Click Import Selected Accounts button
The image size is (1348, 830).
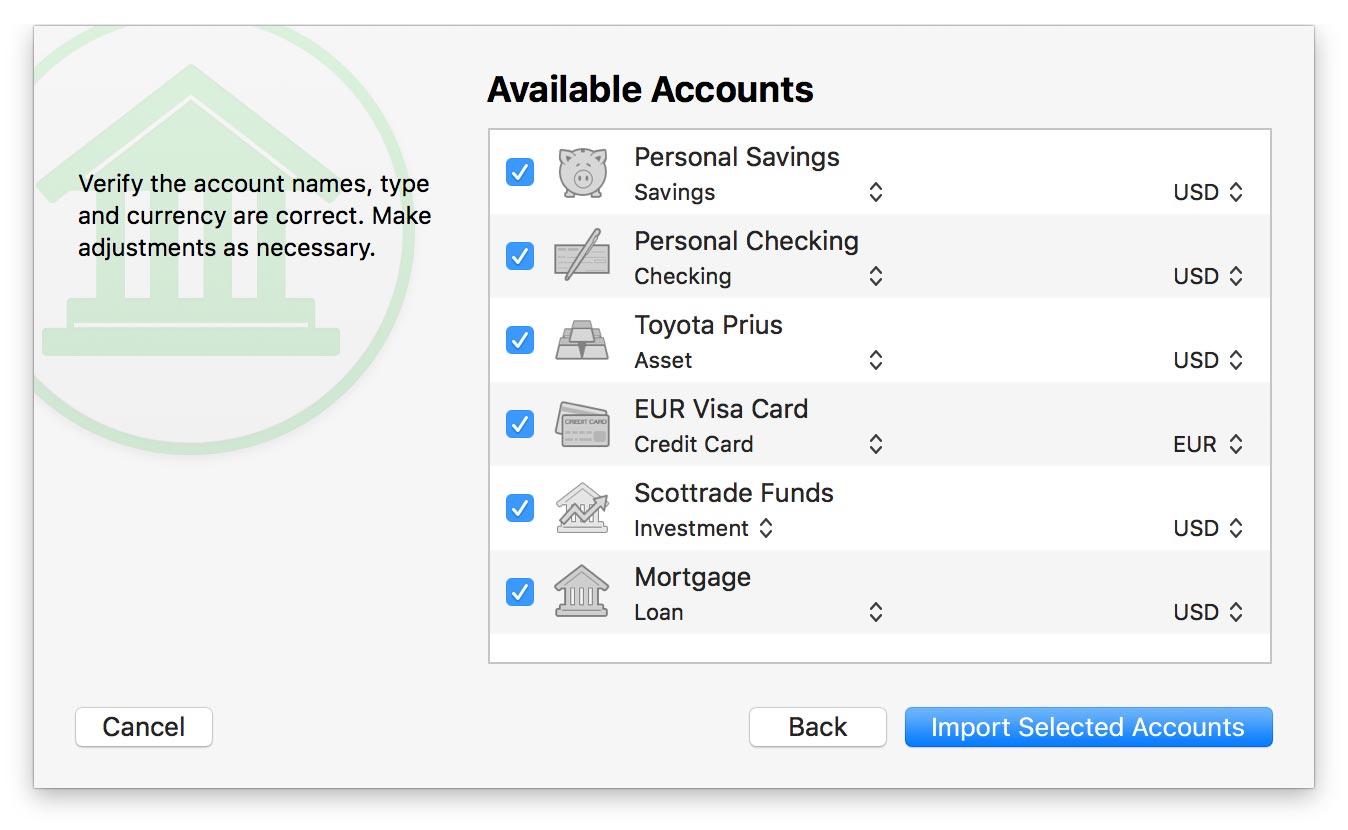point(1088,727)
